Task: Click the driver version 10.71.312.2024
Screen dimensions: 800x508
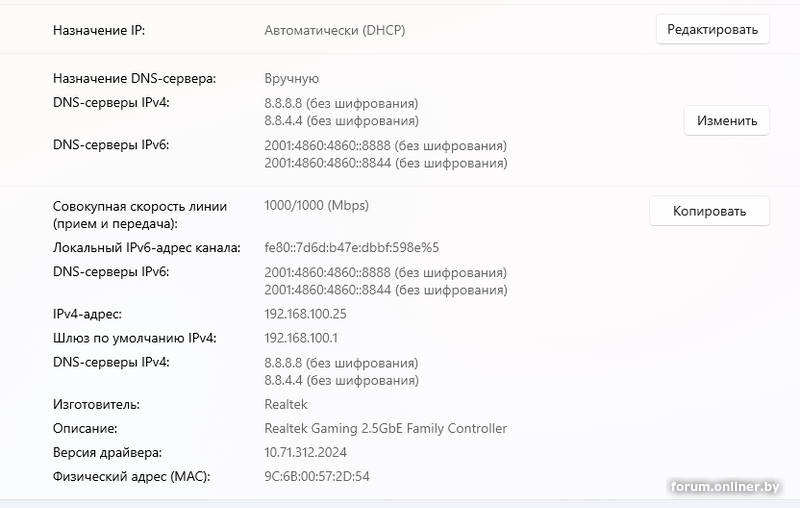Action: [x=305, y=452]
